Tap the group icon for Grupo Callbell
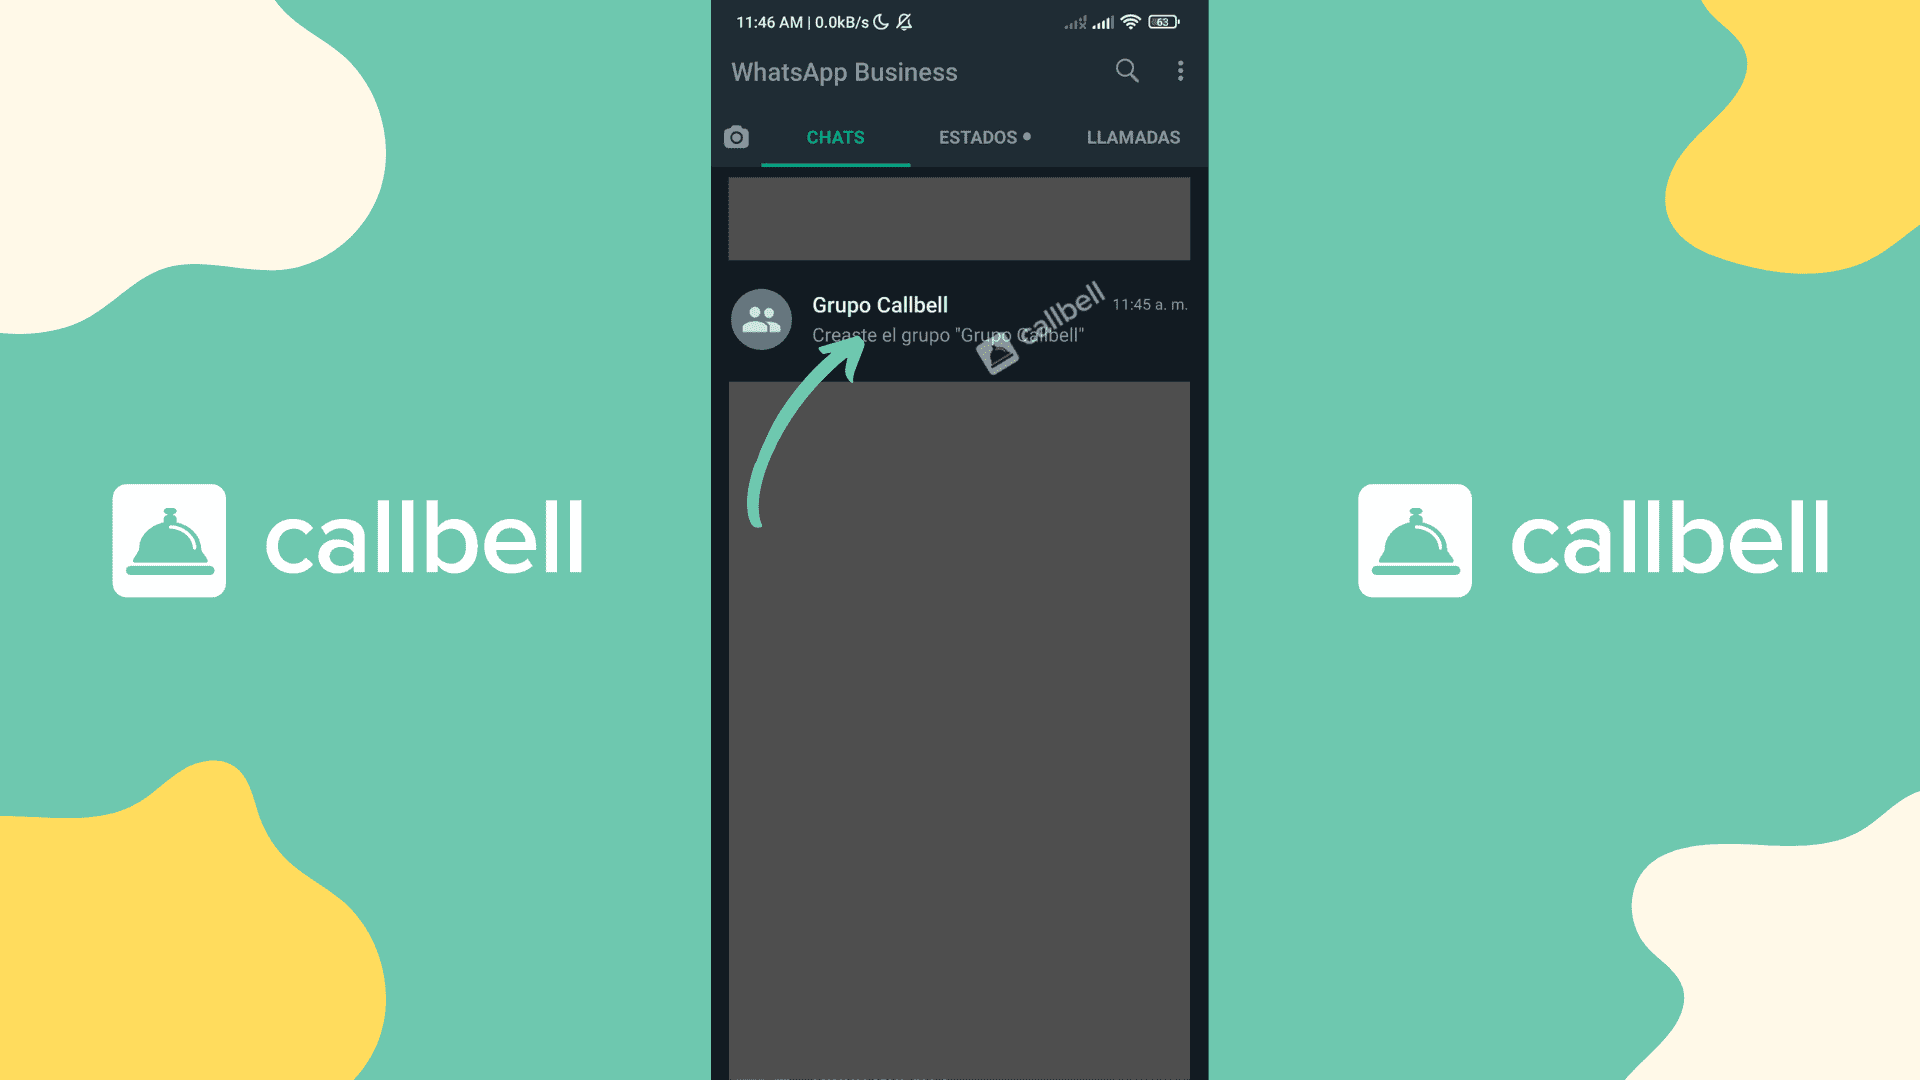 tap(762, 318)
